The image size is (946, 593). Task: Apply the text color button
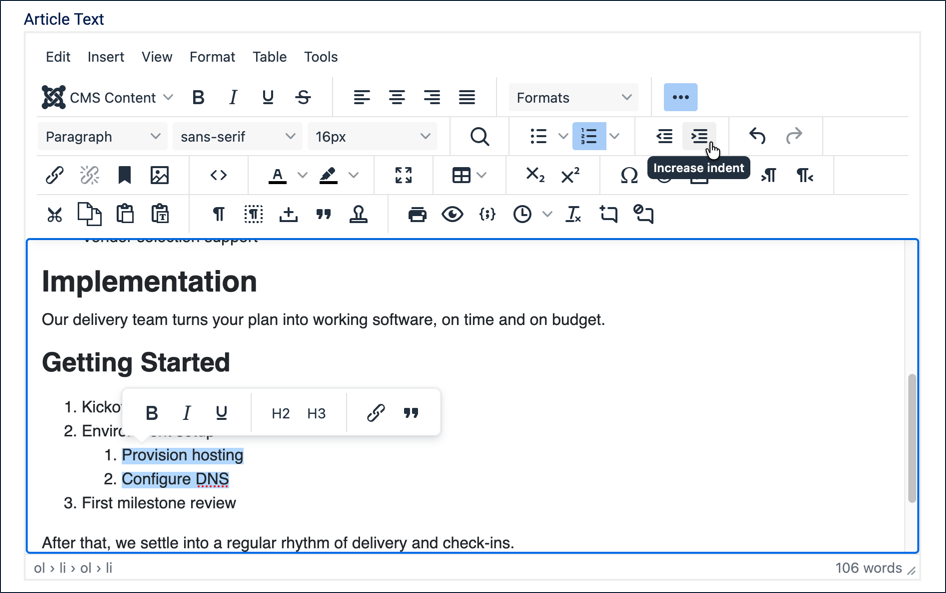point(278,175)
